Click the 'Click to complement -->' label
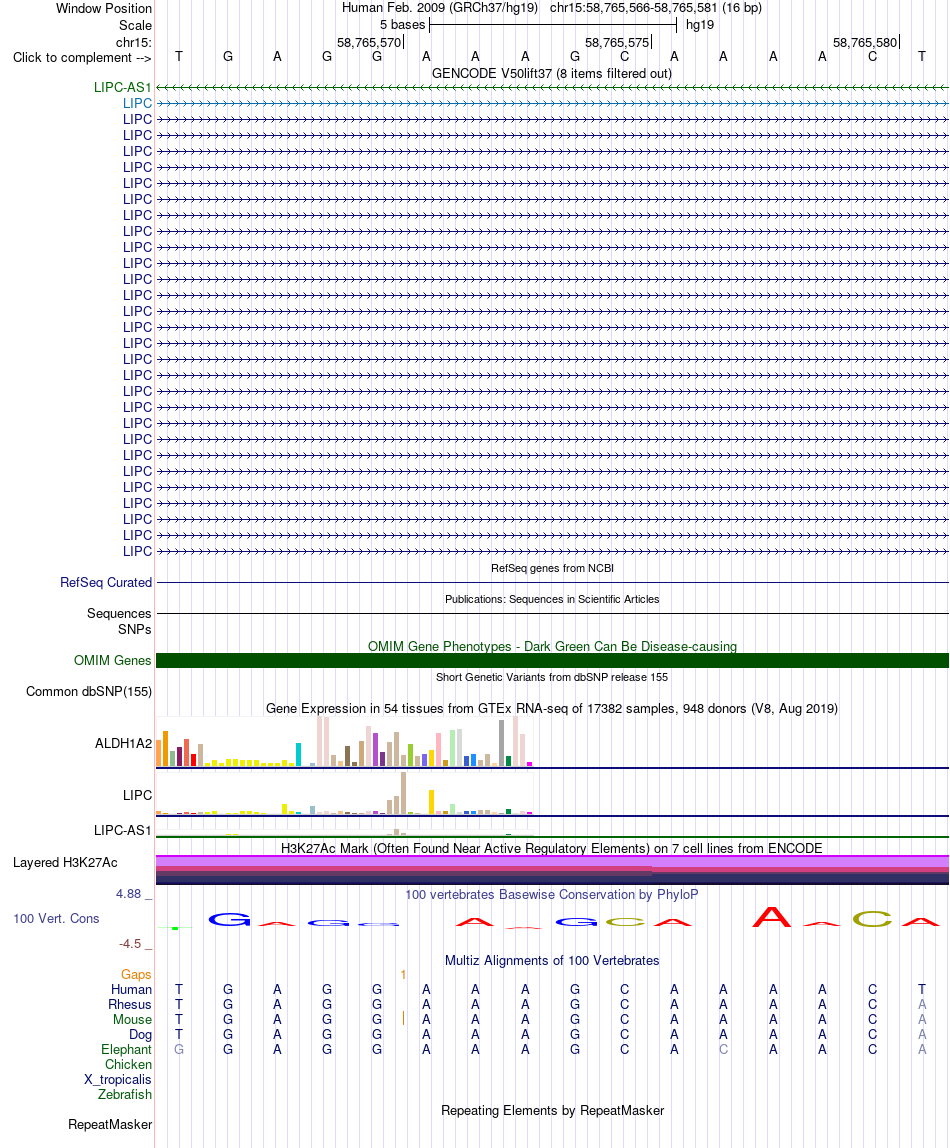The width and height of the screenshot is (950, 1148). pyautogui.click(x=82, y=58)
